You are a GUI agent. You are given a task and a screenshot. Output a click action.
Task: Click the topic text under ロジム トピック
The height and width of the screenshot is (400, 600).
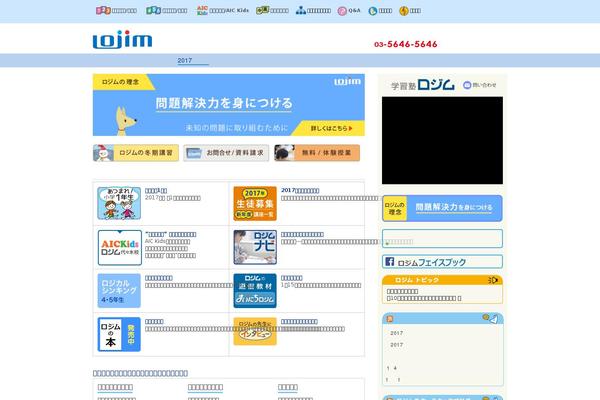pos(424,295)
